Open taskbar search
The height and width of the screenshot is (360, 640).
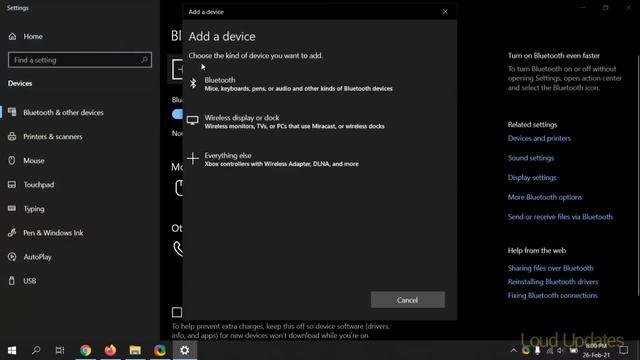36,350
